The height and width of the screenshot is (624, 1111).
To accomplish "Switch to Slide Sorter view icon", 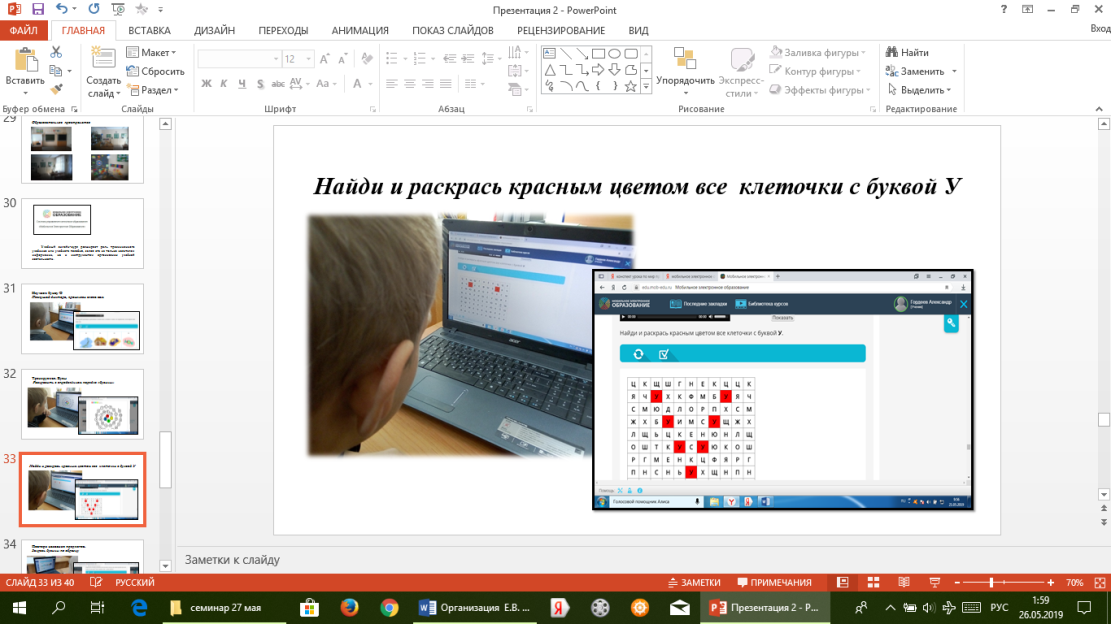I will pyautogui.click(x=871, y=582).
